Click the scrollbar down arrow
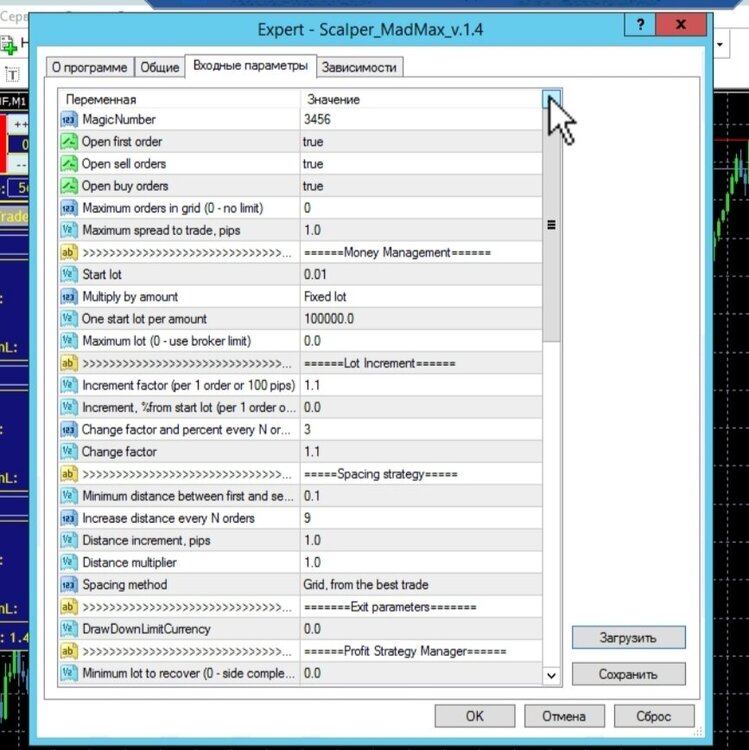The width and height of the screenshot is (749, 750). point(551,675)
